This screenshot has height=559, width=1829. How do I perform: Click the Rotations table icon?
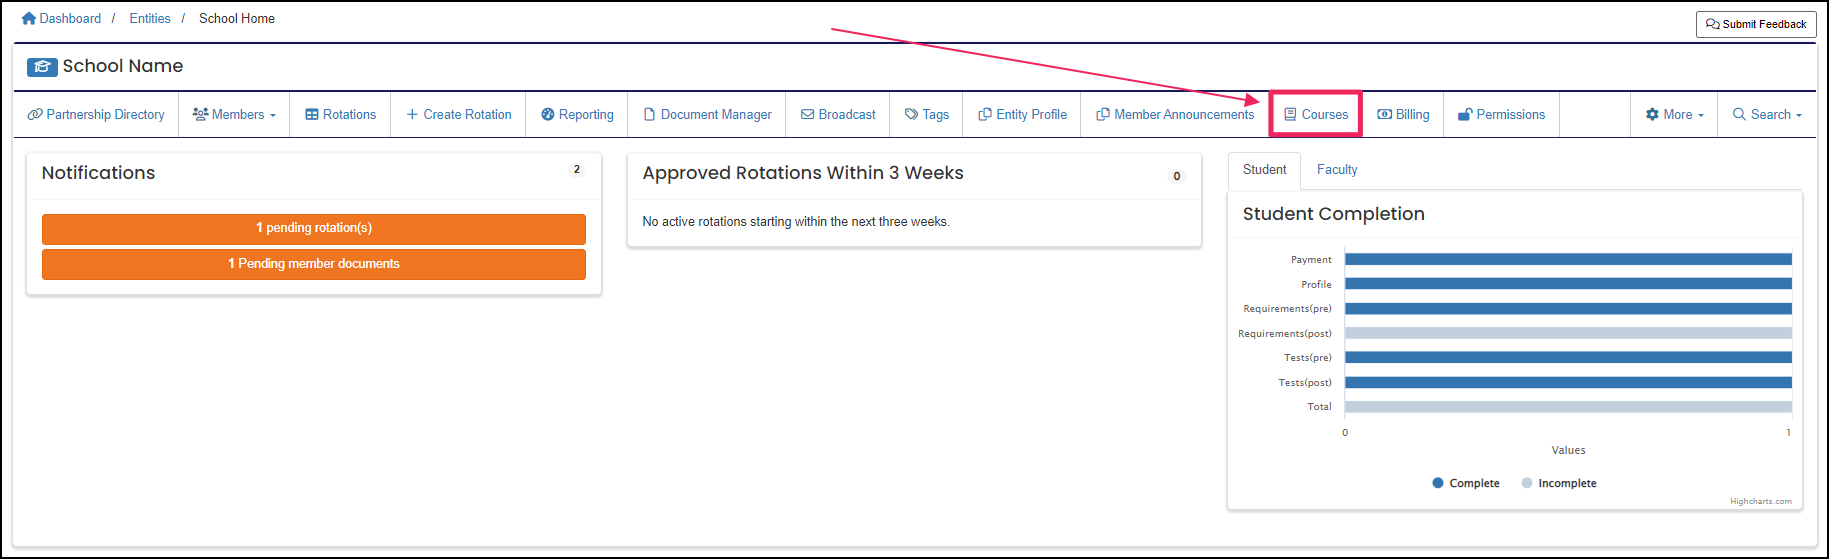312,114
